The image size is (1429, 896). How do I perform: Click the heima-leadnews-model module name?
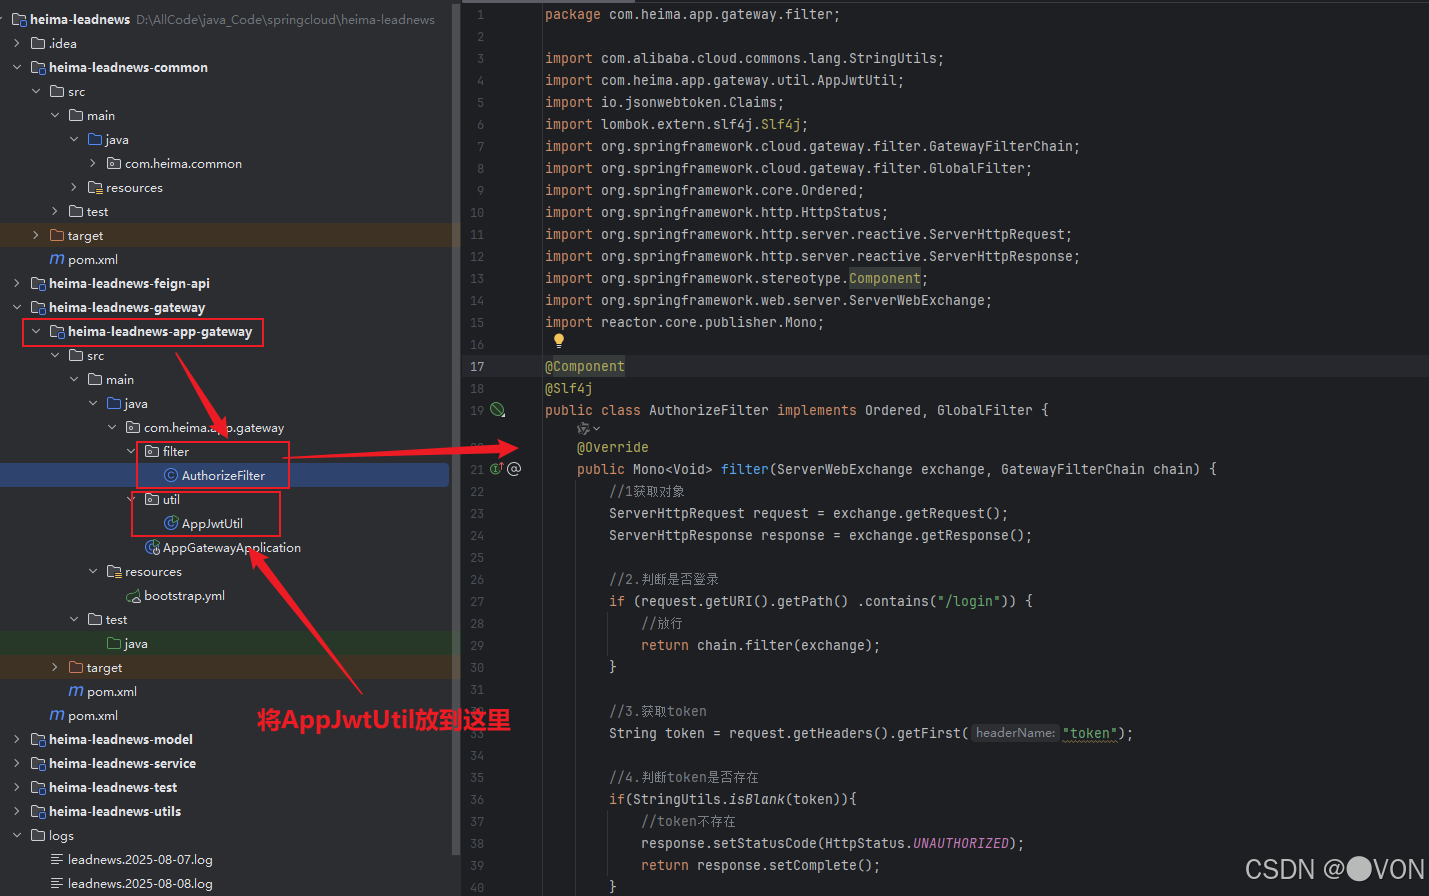point(121,740)
